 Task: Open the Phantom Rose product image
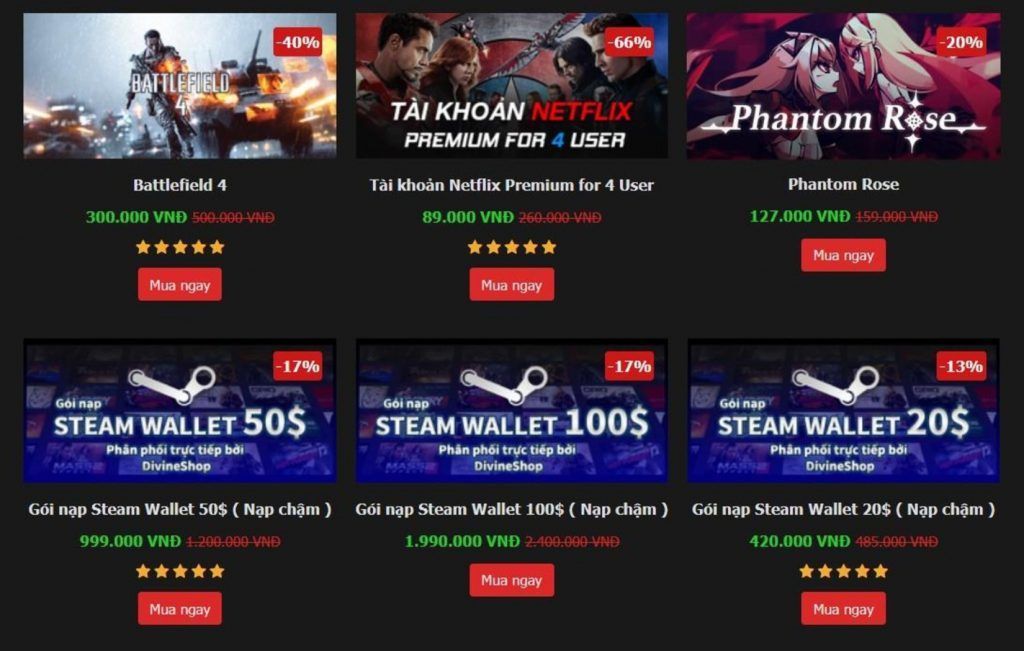(843, 86)
